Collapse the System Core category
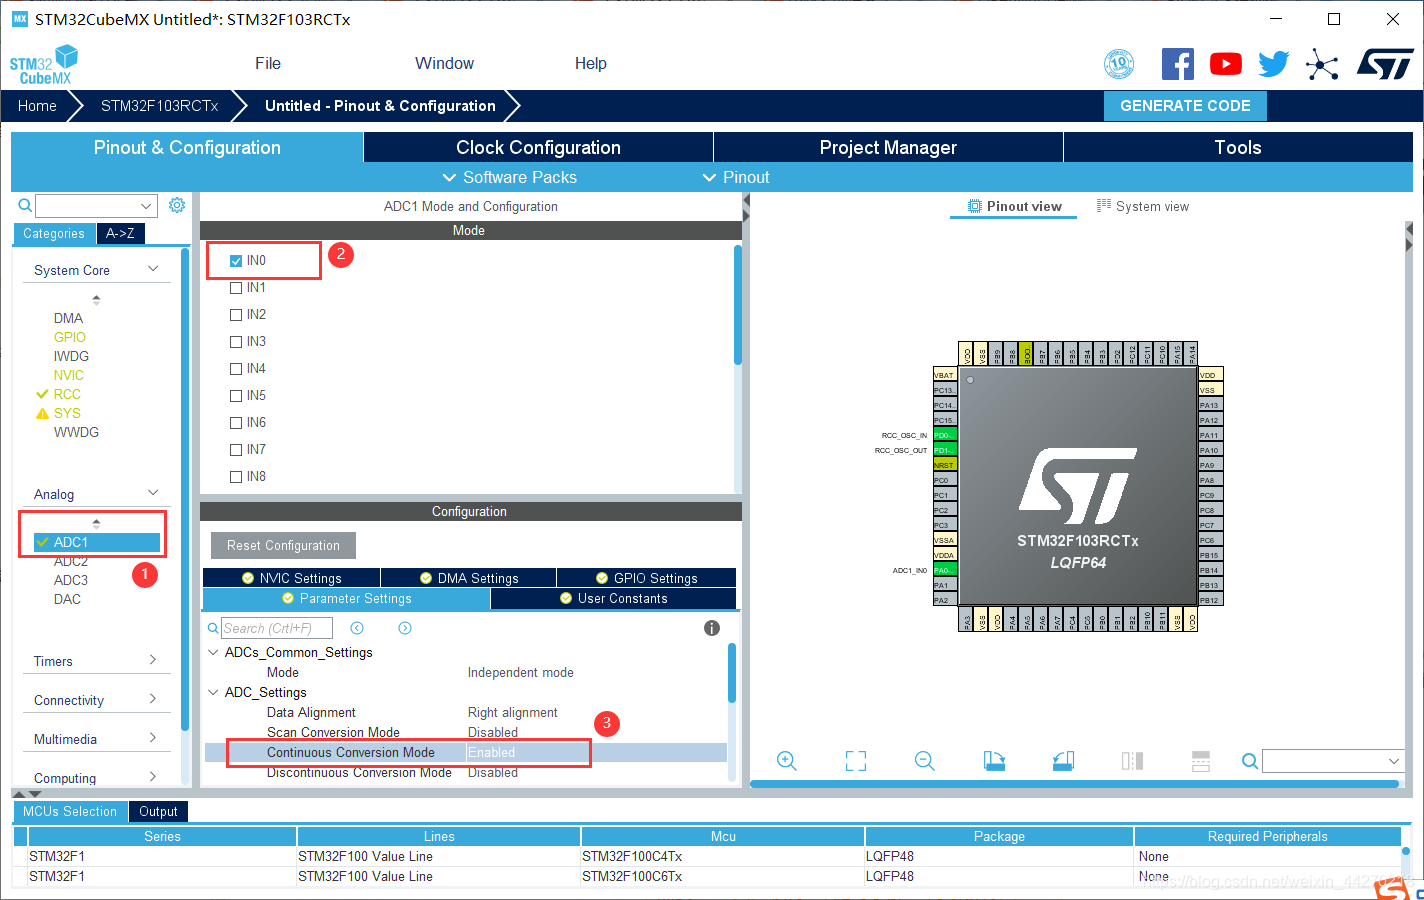1424x900 pixels. [153, 269]
